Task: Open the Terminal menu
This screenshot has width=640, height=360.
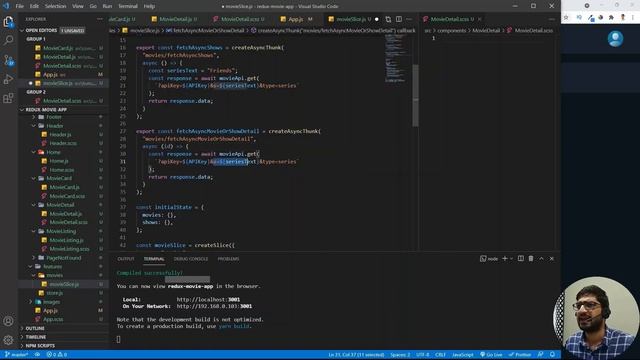Action: 128,6
